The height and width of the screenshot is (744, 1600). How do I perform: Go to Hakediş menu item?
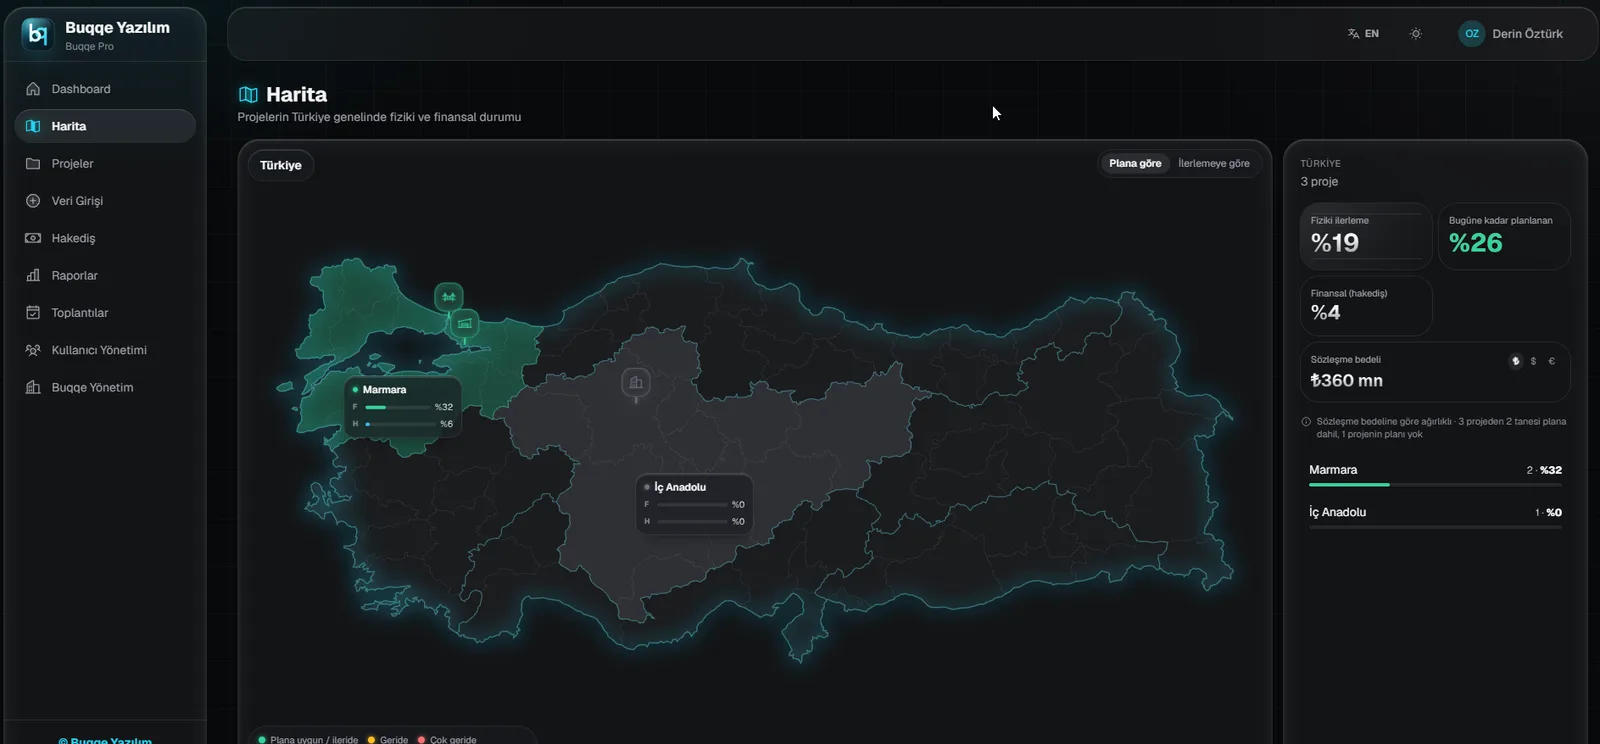(105, 238)
